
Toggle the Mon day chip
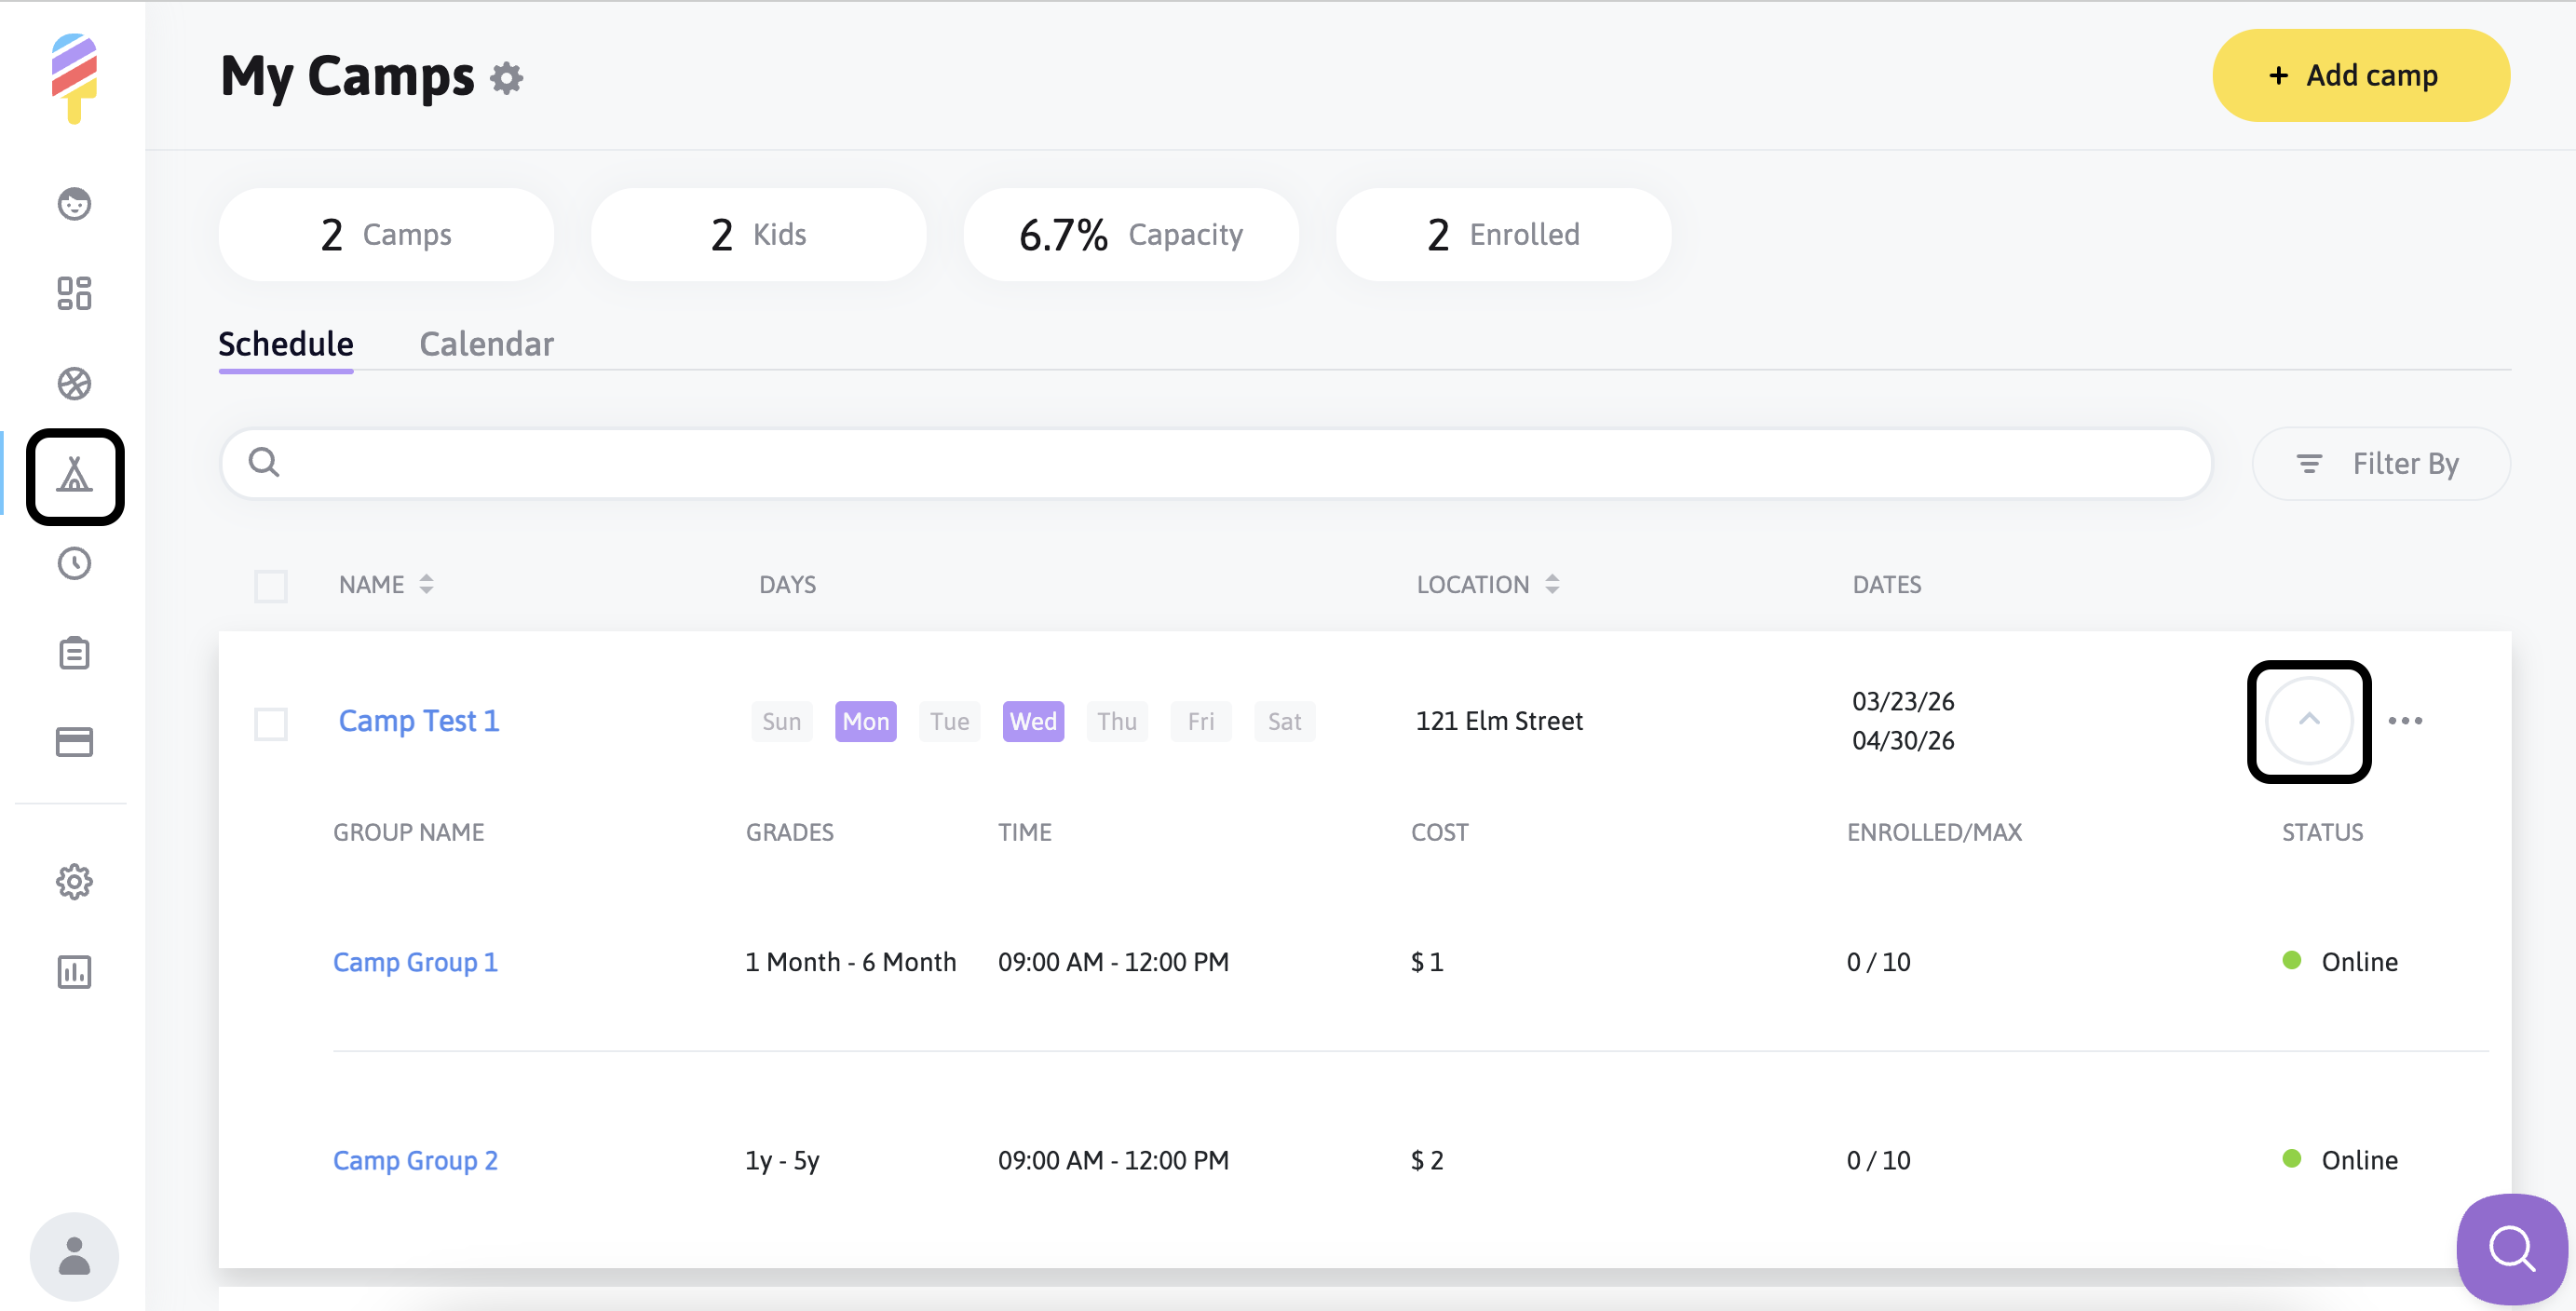pyautogui.click(x=865, y=721)
